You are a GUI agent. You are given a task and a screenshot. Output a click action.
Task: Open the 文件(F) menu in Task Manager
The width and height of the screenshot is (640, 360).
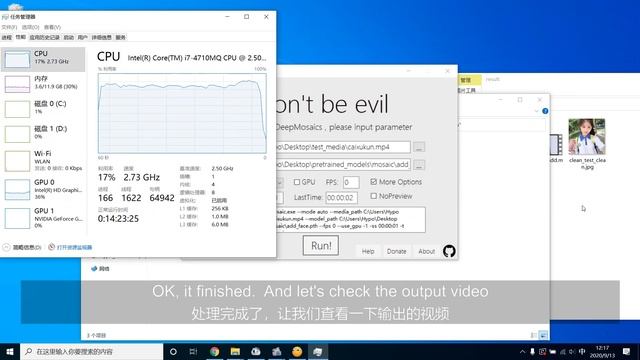pos(9,27)
